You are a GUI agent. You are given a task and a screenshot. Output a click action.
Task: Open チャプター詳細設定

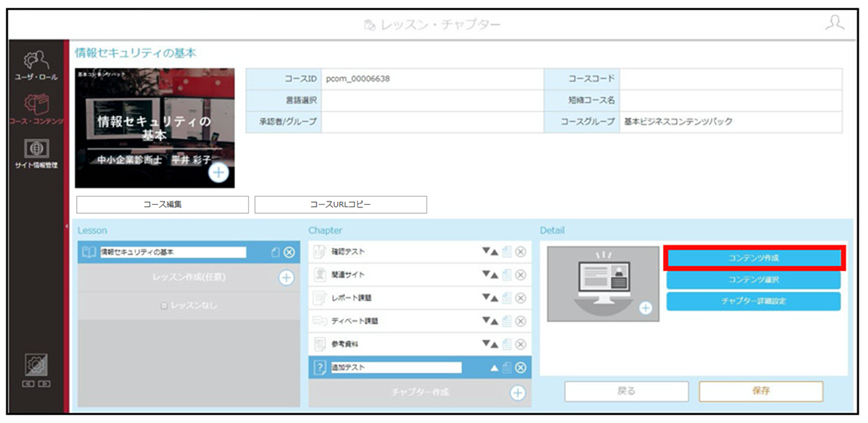pyautogui.click(x=753, y=302)
